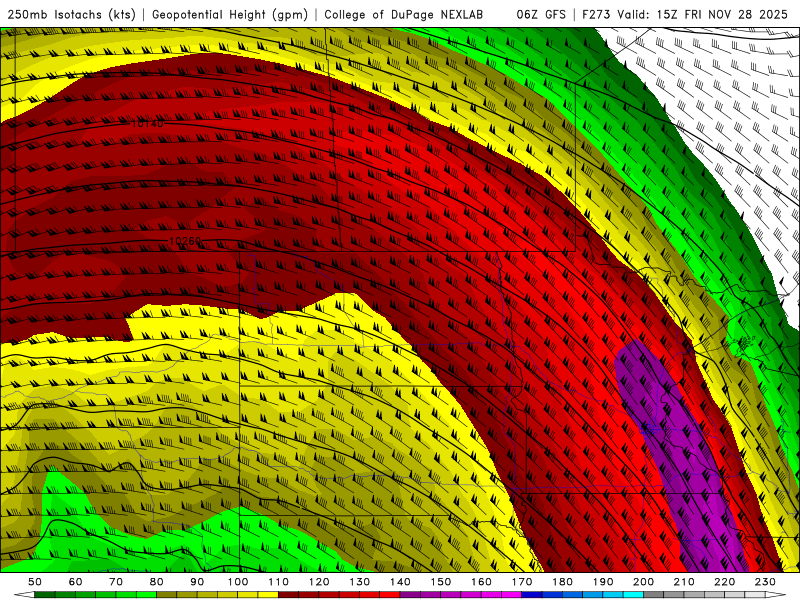Click the 190 value on the color scale
The image size is (800, 600).
coord(603,582)
